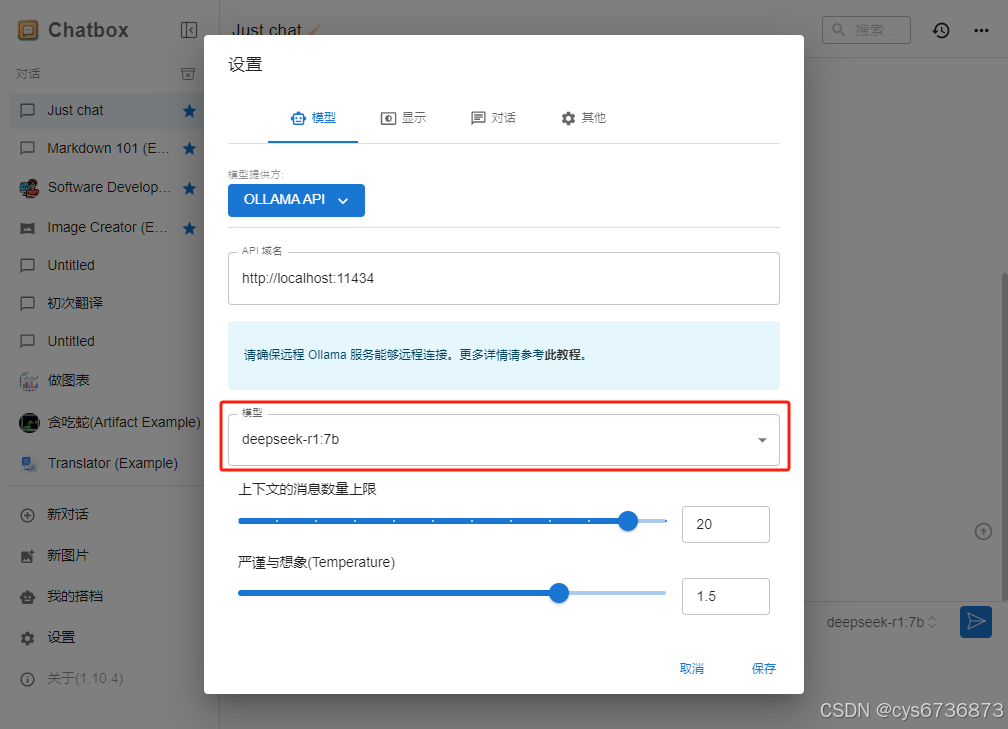
Task: Click the 新图片 image-add icon
Action: (x=28, y=556)
